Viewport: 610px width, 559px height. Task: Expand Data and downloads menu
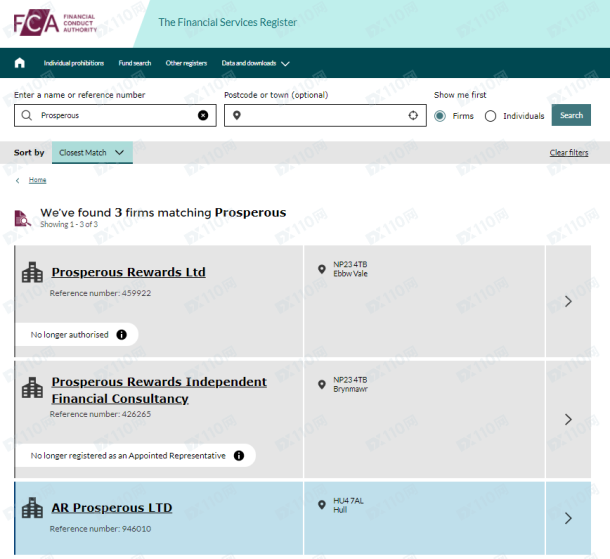[x=255, y=63]
